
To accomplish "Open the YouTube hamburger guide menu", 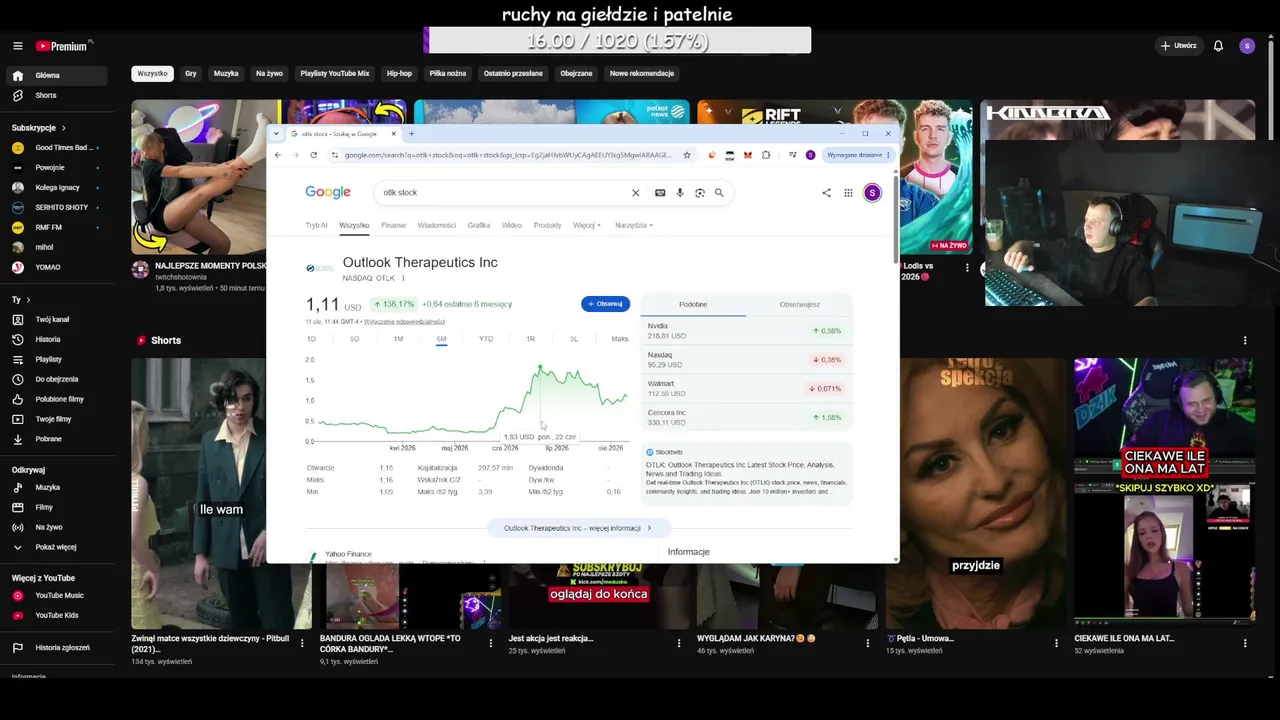I will pyautogui.click(x=17, y=46).
